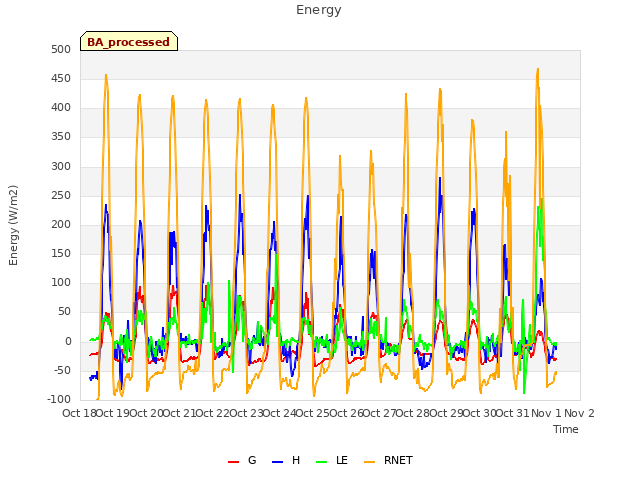This screenshot has height=480, width=640.
Task: Click the 350 y-axis tick label
Action: pyautogui.click(x=61, y=137)
